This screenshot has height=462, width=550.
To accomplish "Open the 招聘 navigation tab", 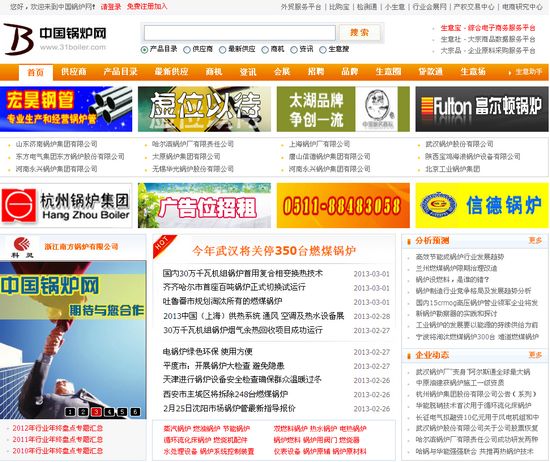I will coord(316,72).
